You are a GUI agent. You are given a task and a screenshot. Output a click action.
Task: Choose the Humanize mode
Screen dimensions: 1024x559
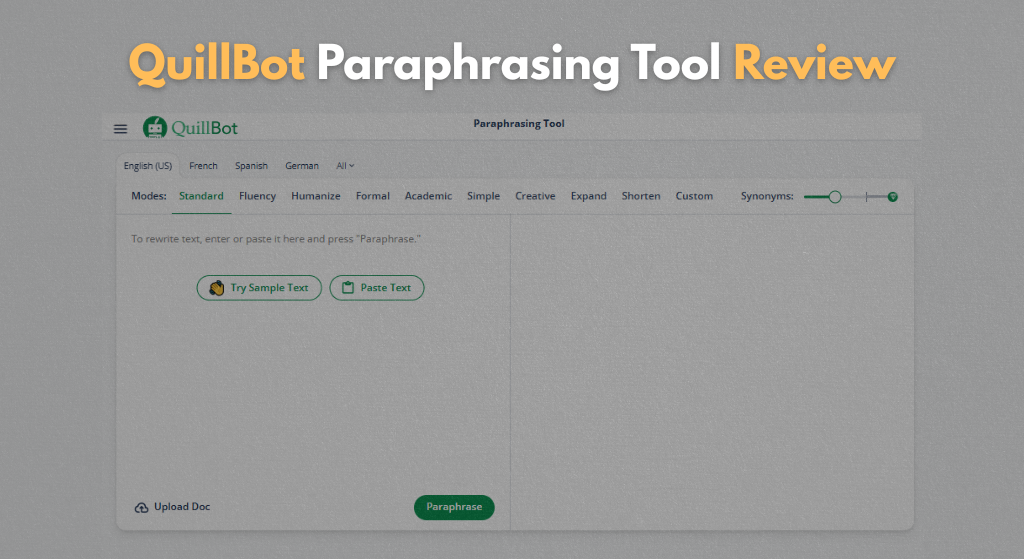(x=316, y=196)
